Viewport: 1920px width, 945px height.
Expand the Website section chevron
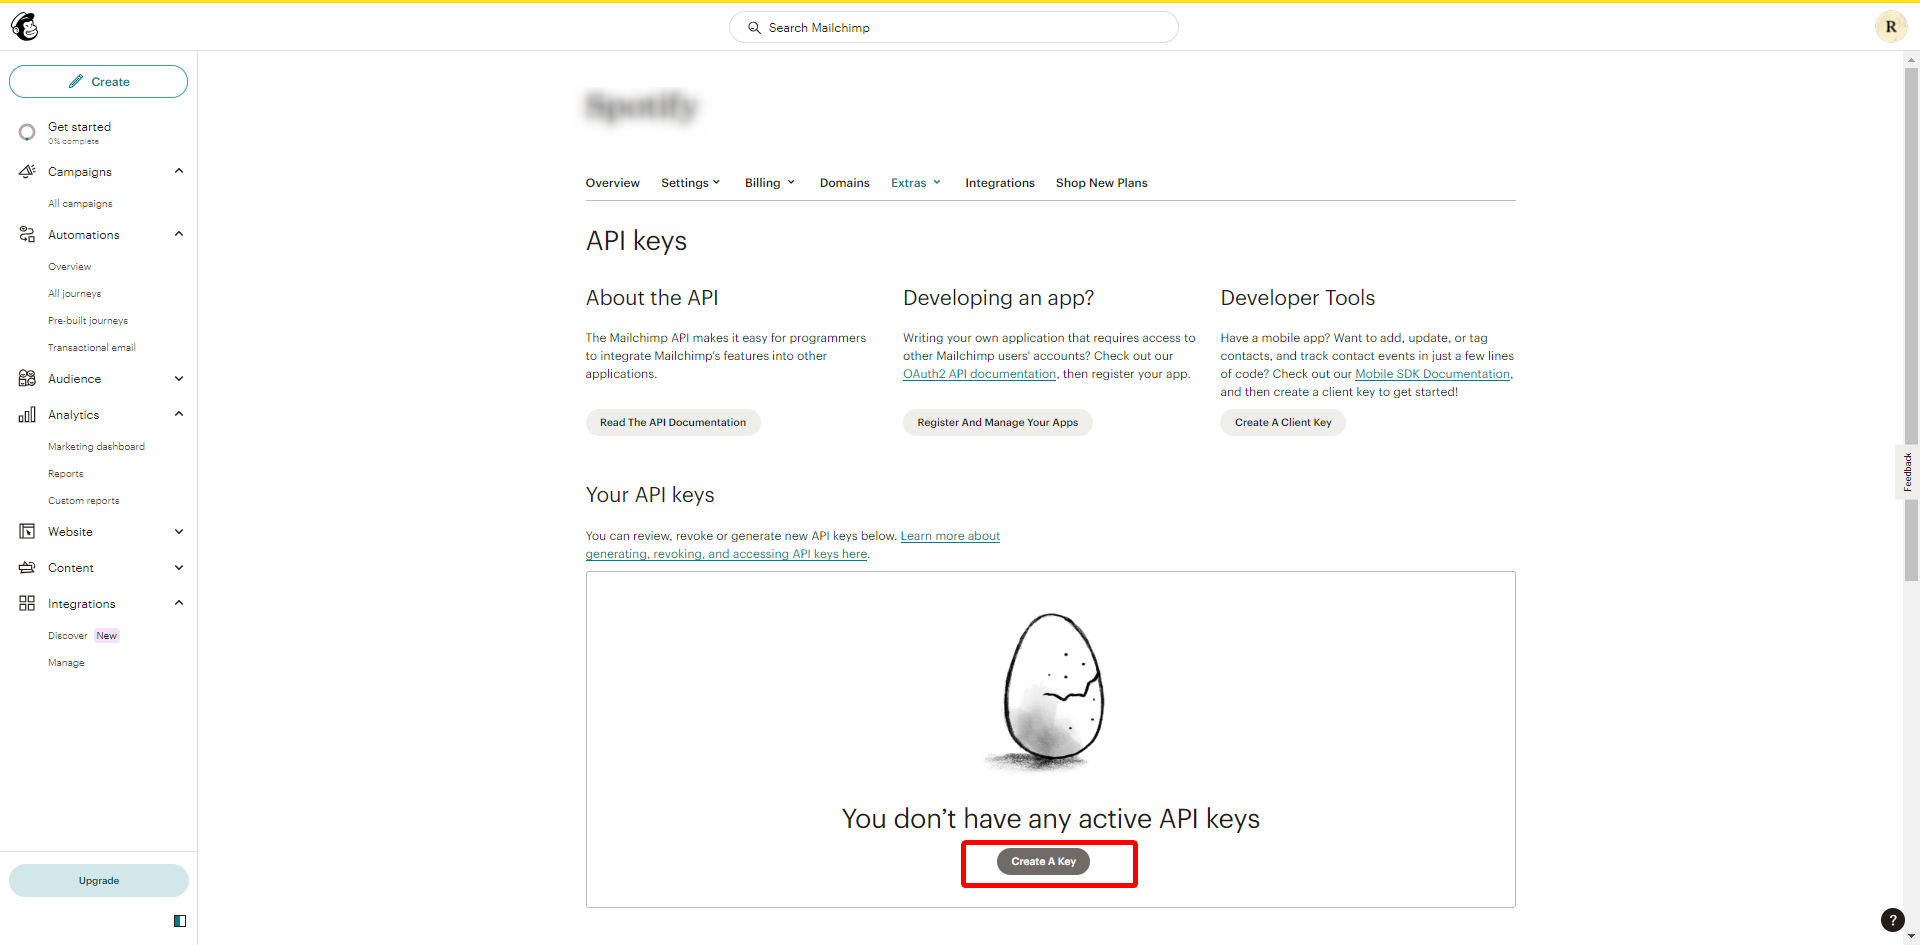[179, 531]
